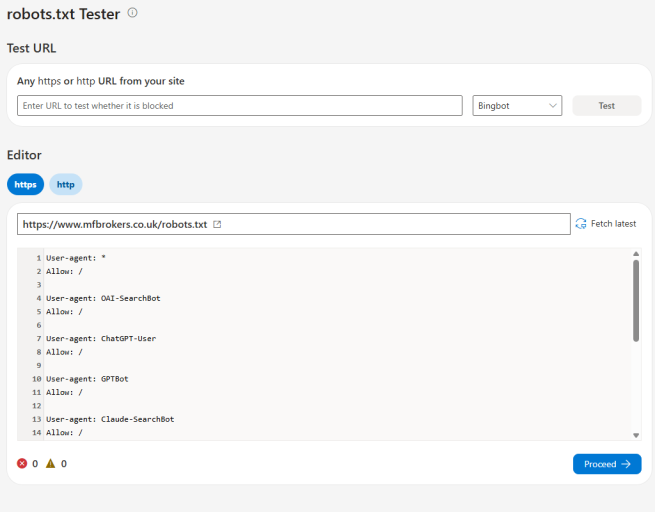The height and width of the screenshot is (512, 655).
Task: Click line 7 'User-agent: ChatGPT-User'
Action: pos(101,339)
